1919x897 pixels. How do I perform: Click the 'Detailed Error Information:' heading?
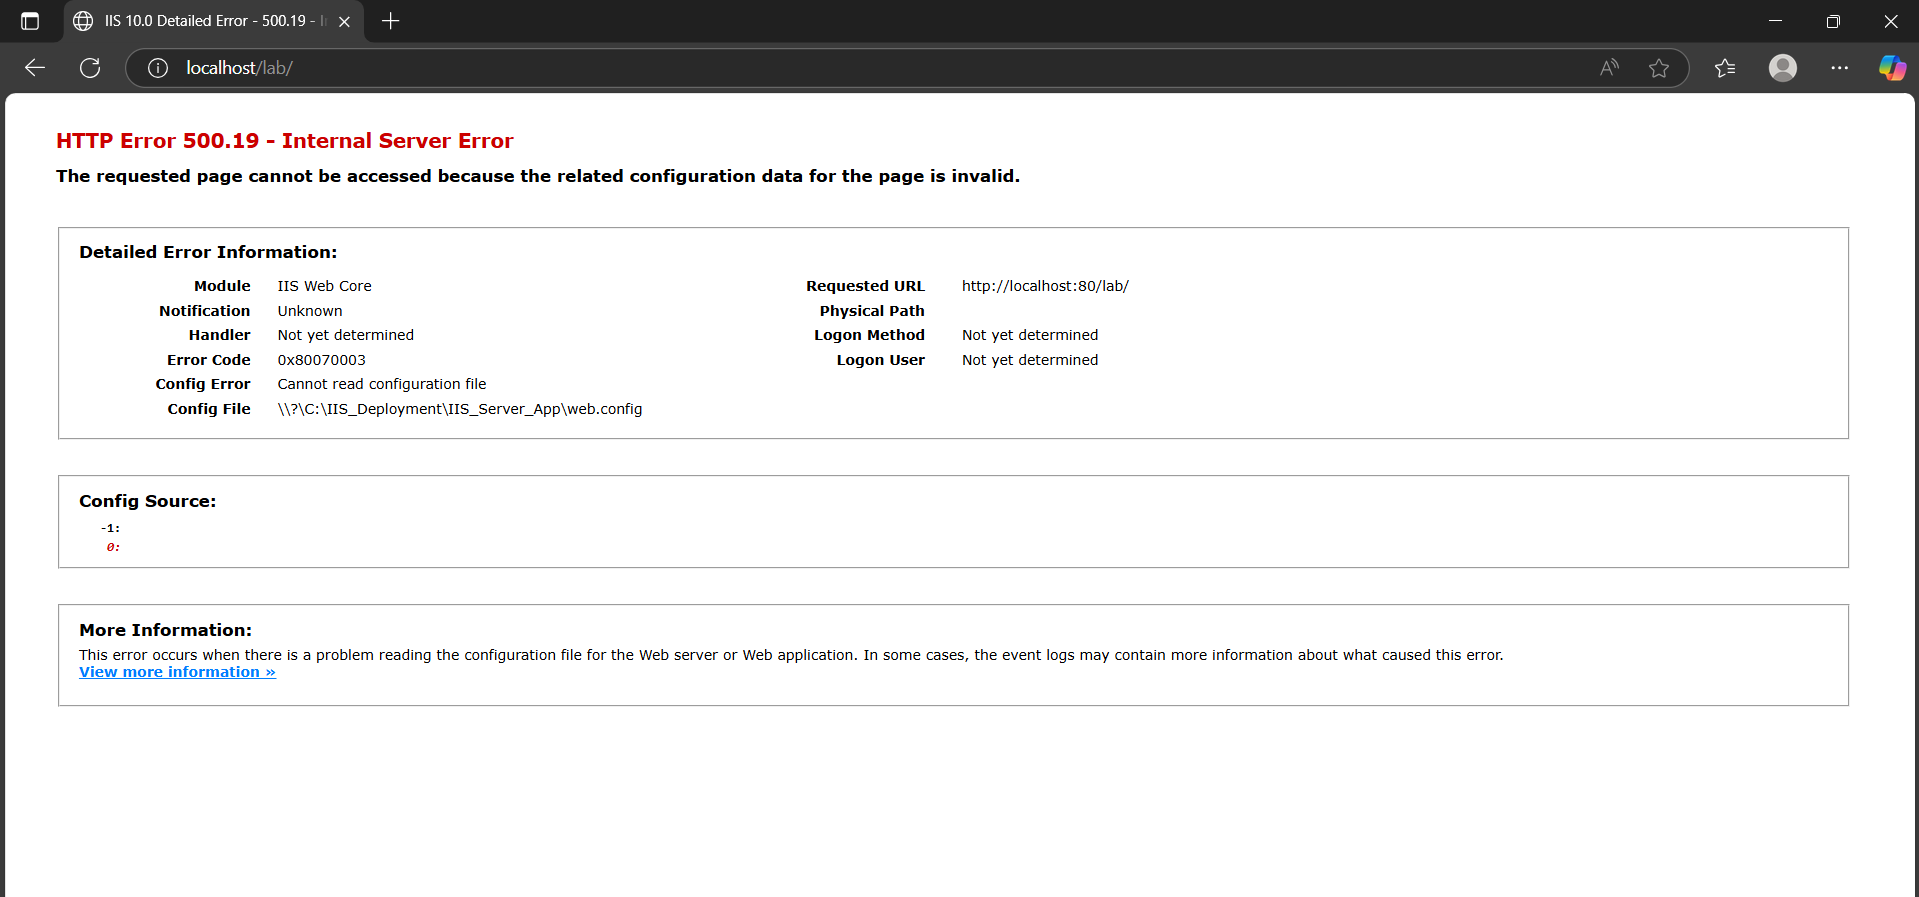pos(208,252)
